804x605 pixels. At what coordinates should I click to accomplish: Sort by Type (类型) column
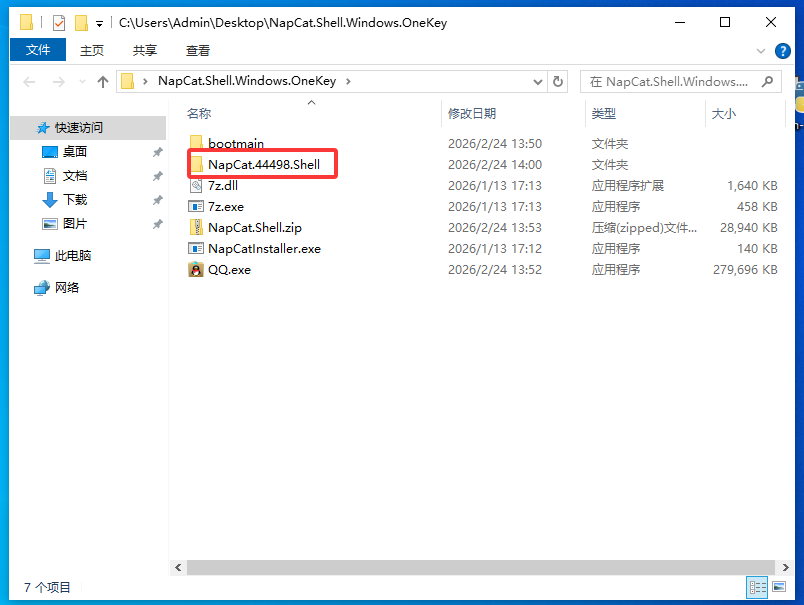pyautogui.click(x=604, y=113)
